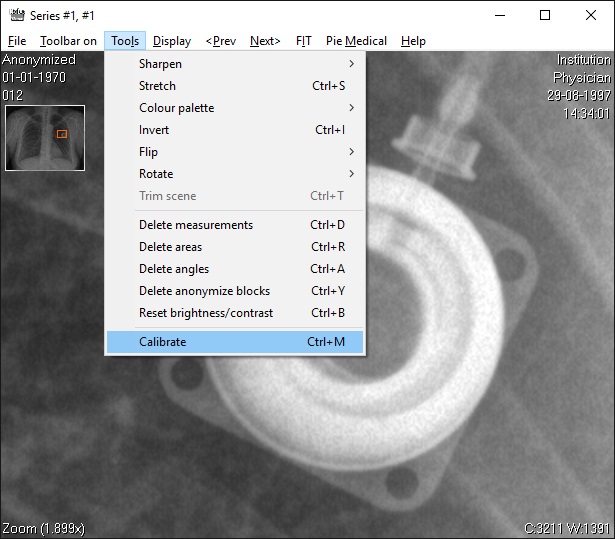This screenshot has height=539, width=615.
Task: Click the 29-08-1997 study date text
Action: click(x=579, y=95)
